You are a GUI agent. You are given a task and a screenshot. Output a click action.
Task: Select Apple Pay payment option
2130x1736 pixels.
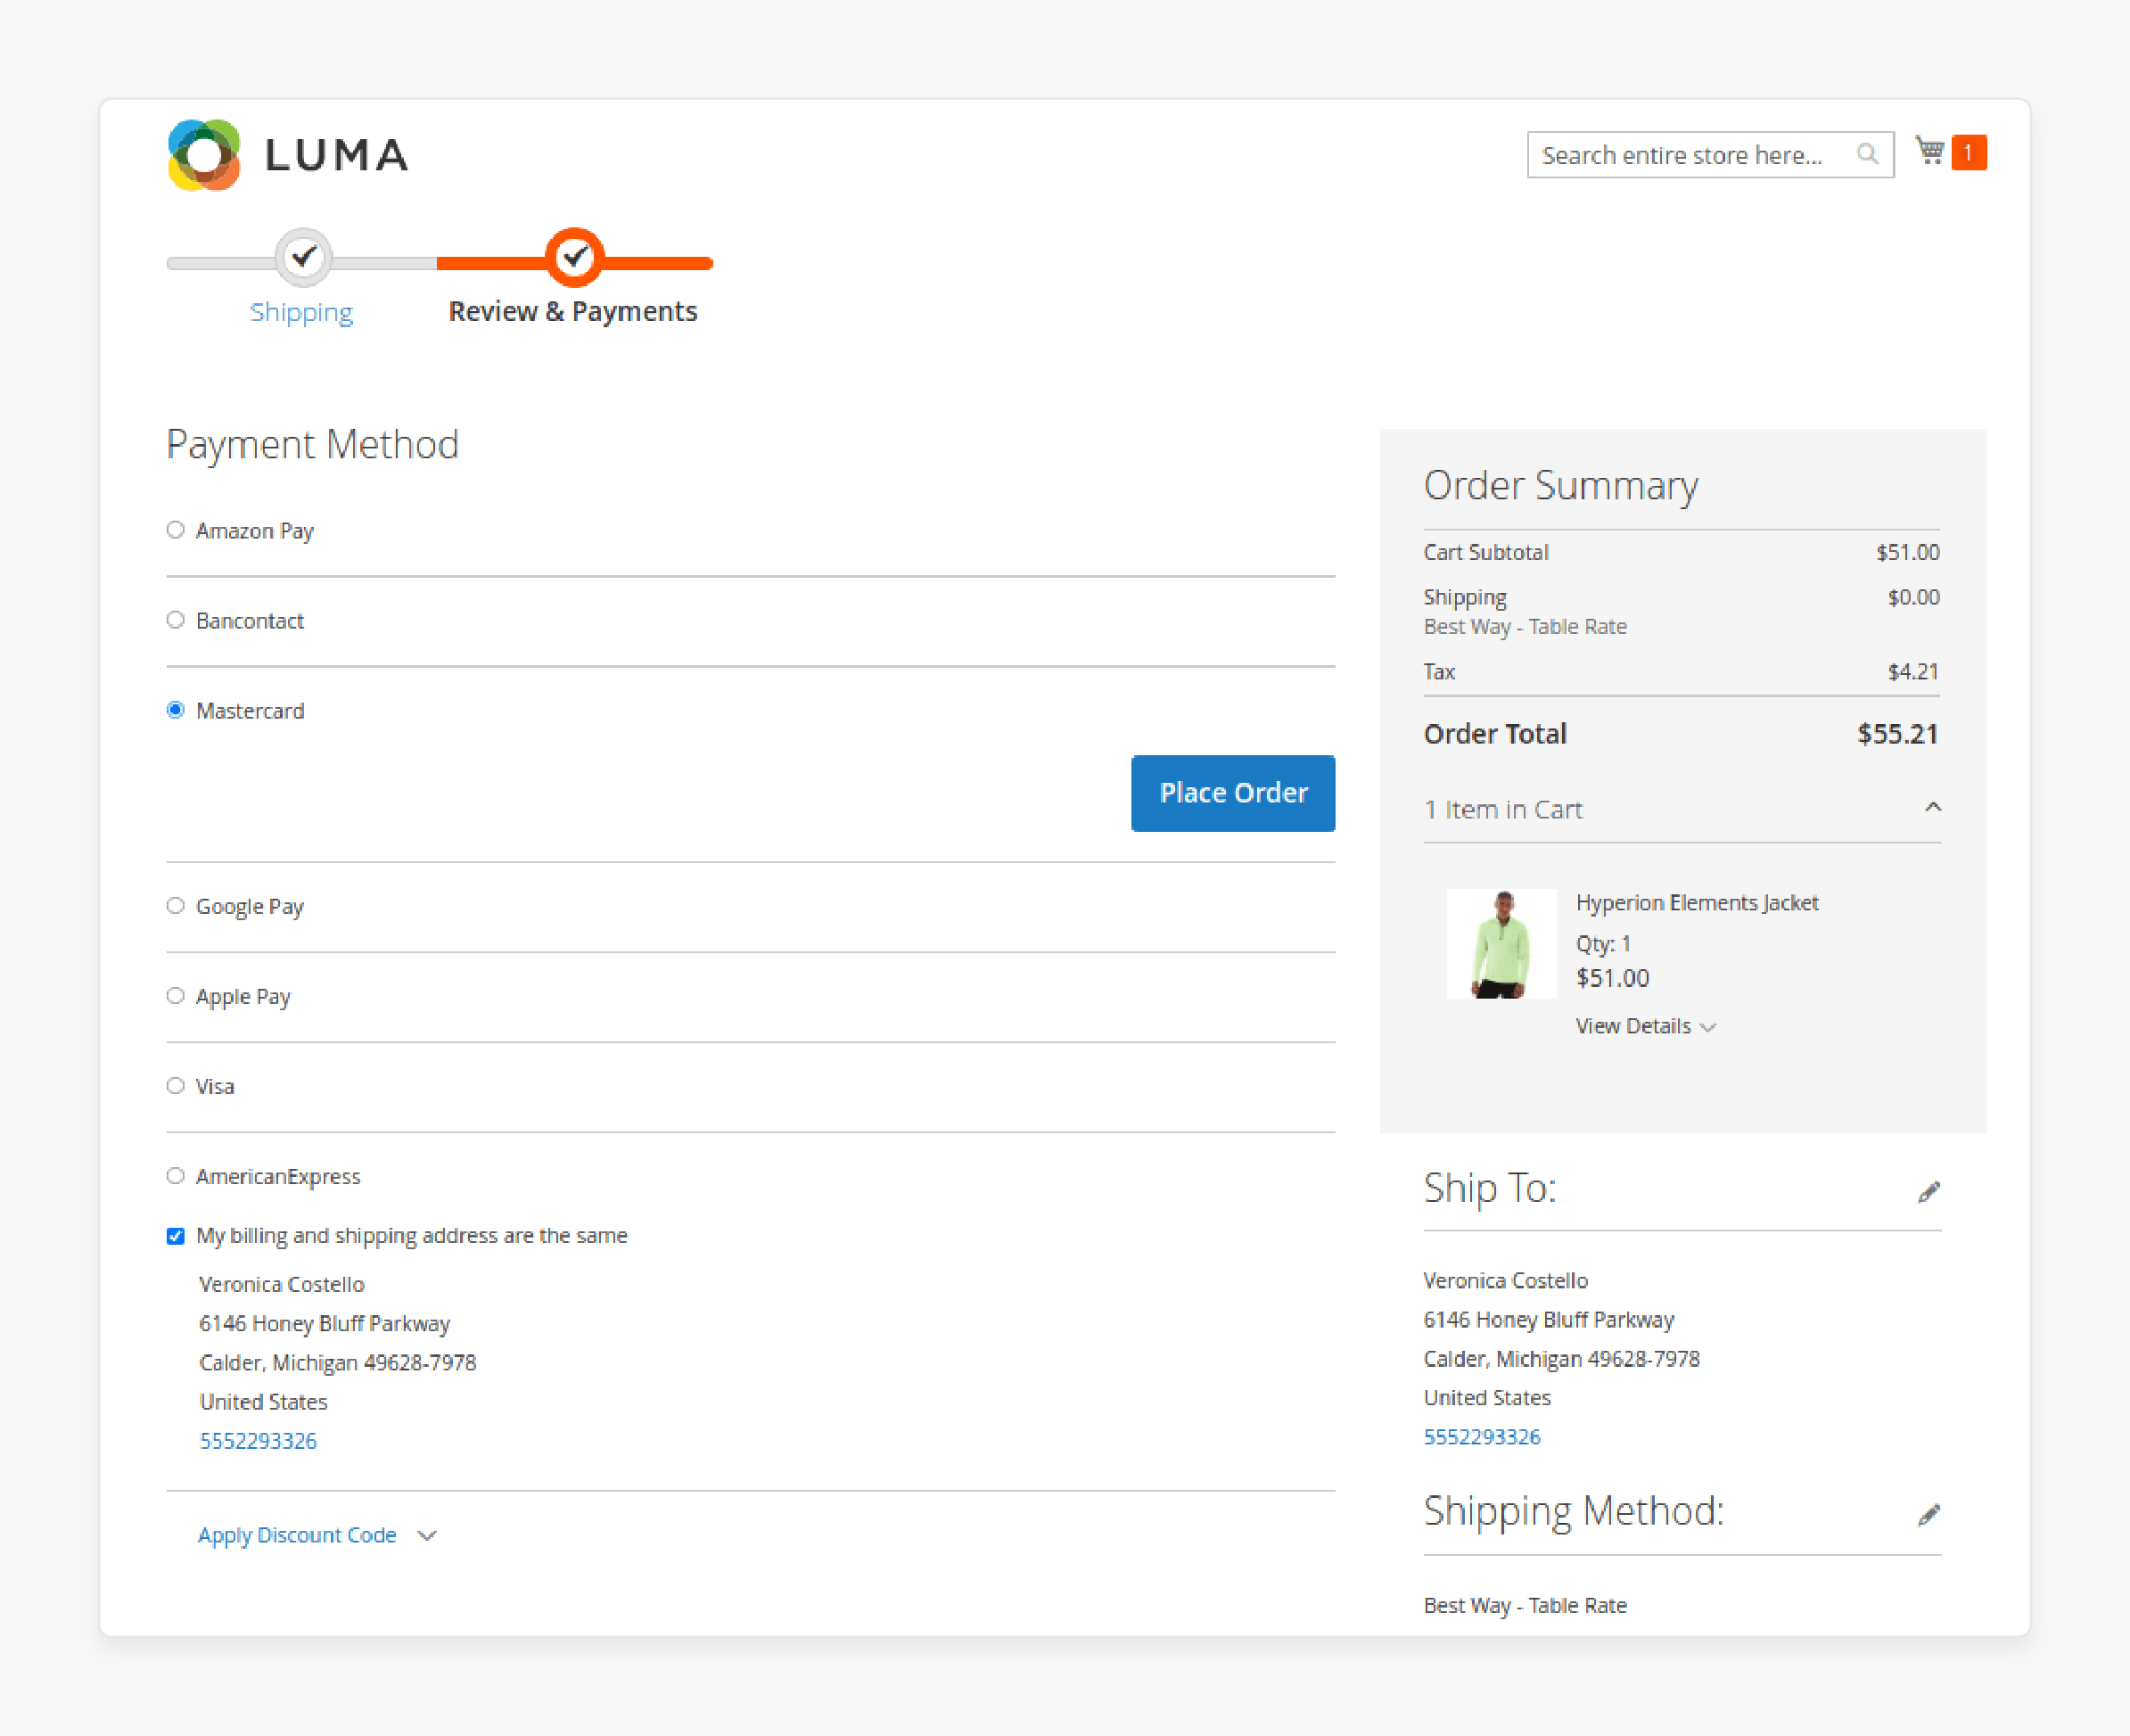[x=176, y=996]
